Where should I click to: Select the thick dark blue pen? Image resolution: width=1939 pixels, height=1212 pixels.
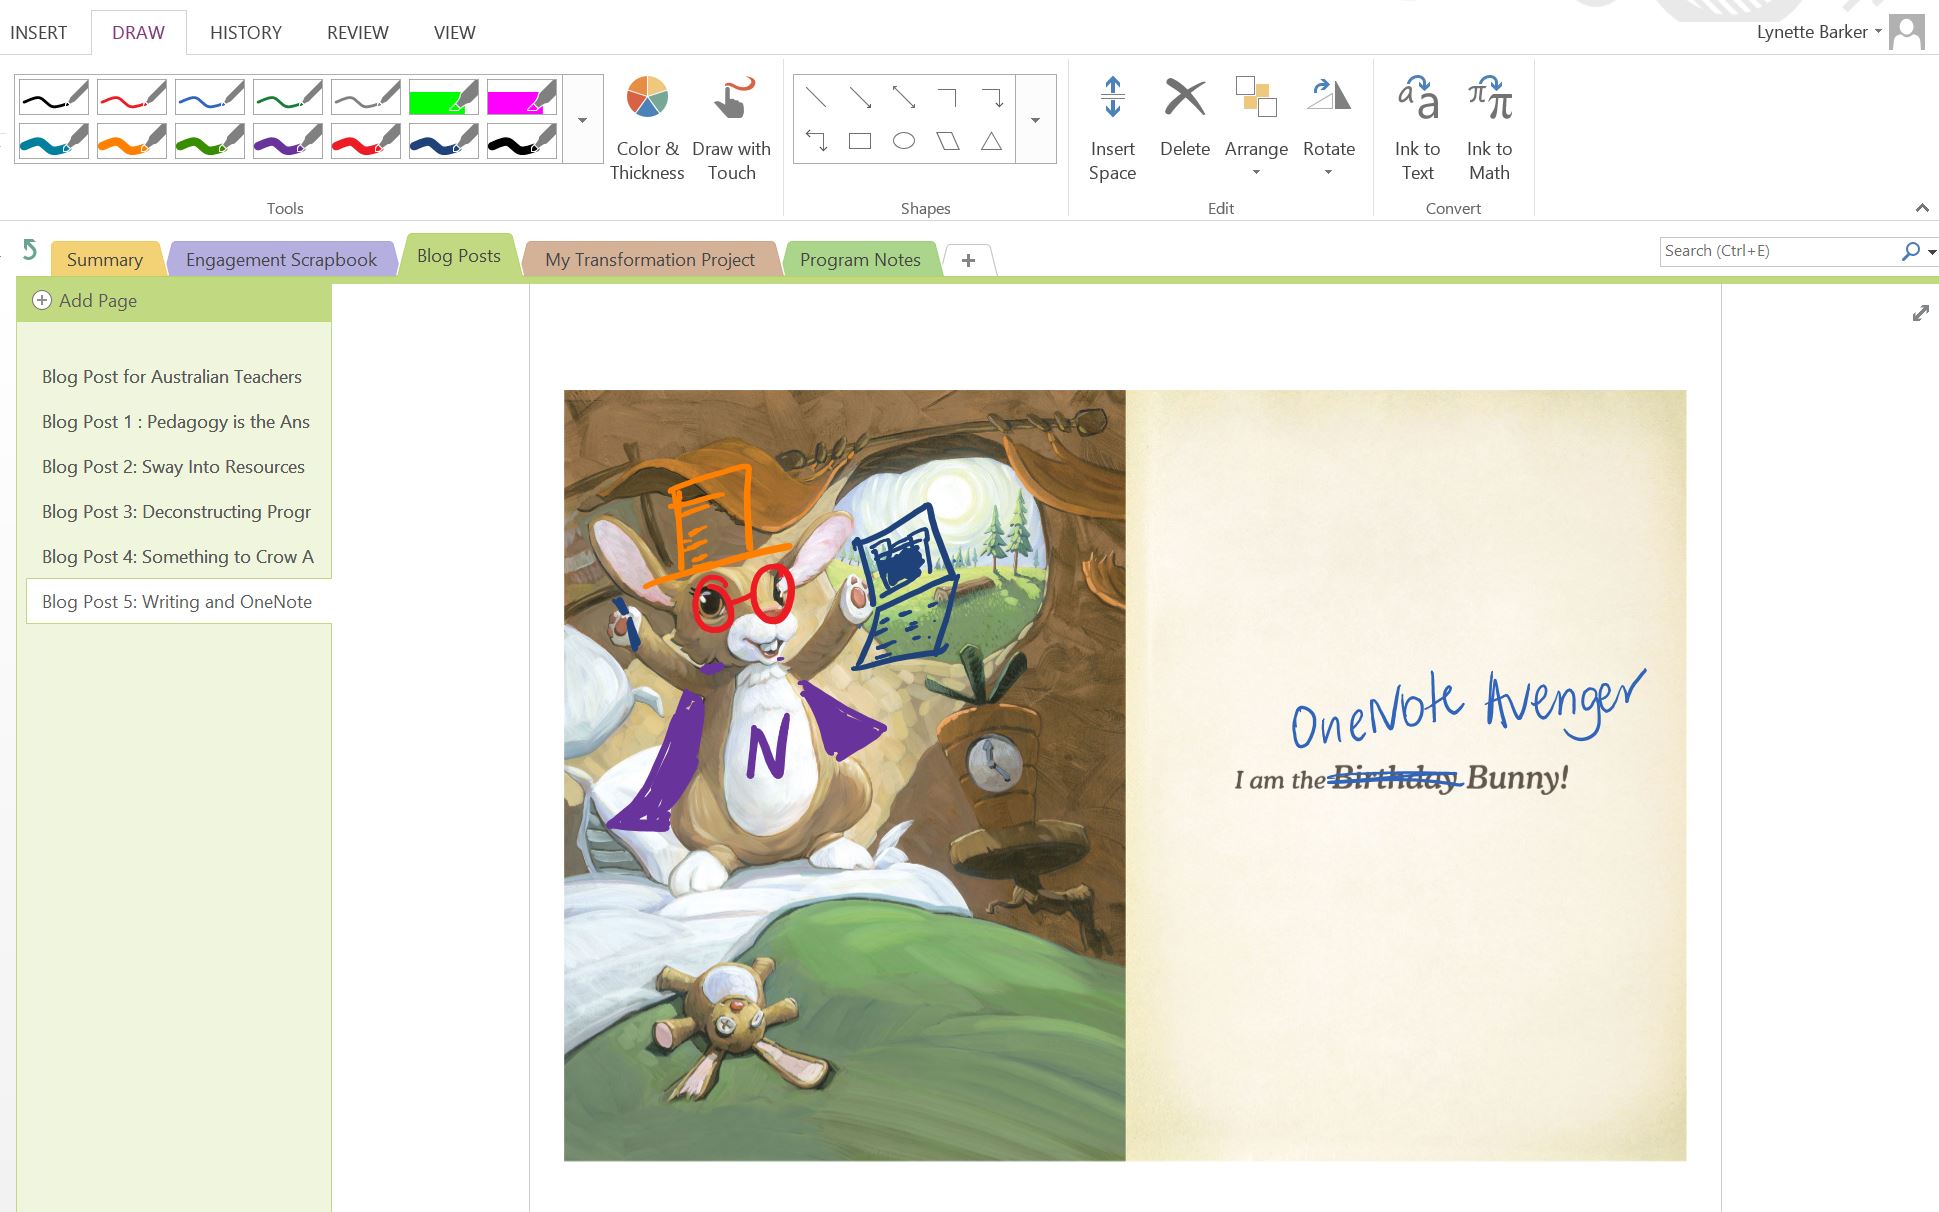coord(444,141)
